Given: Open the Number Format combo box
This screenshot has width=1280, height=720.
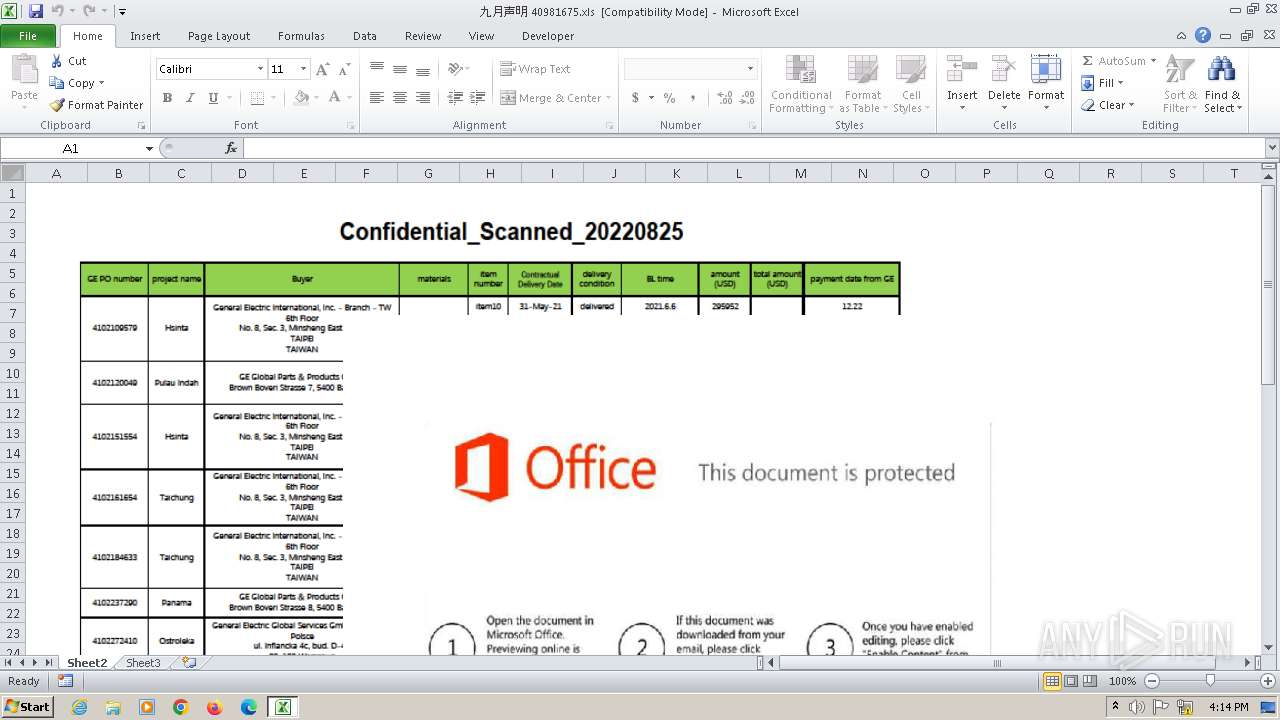Looking at the screenshot, I should pyautogui.click(x=690, y=69).
